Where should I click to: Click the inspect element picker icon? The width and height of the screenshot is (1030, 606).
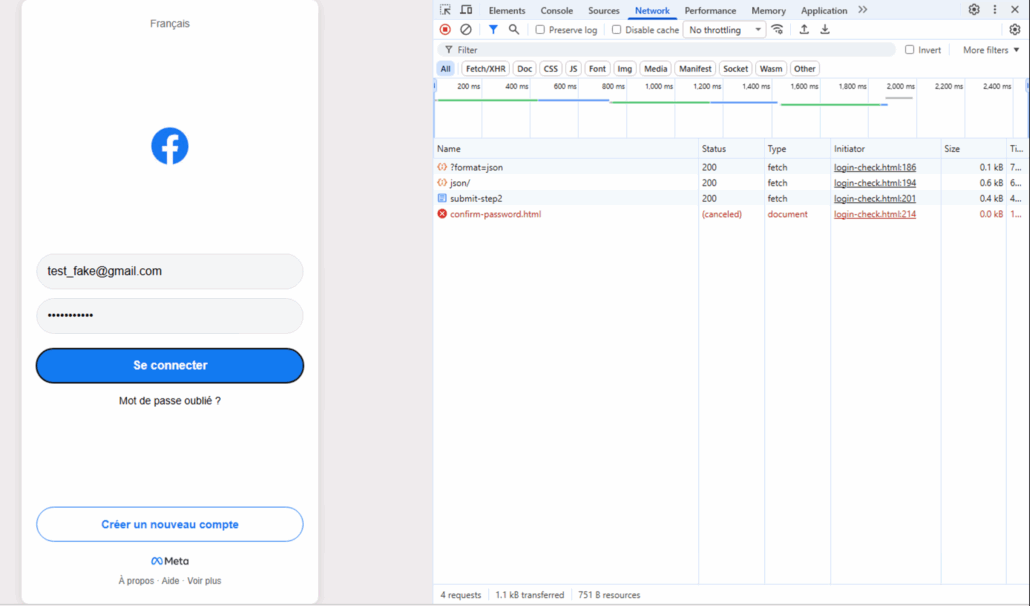(445, 10)
